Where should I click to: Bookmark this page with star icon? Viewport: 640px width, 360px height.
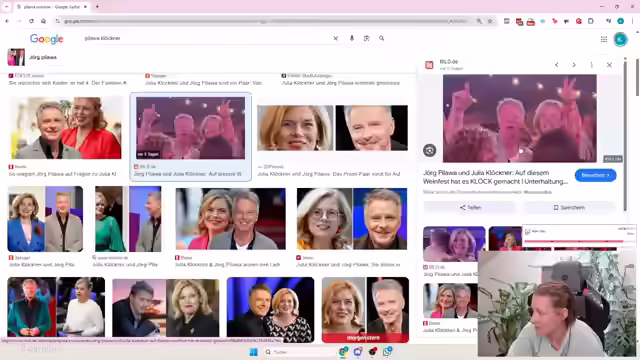(x=490, y=21)
